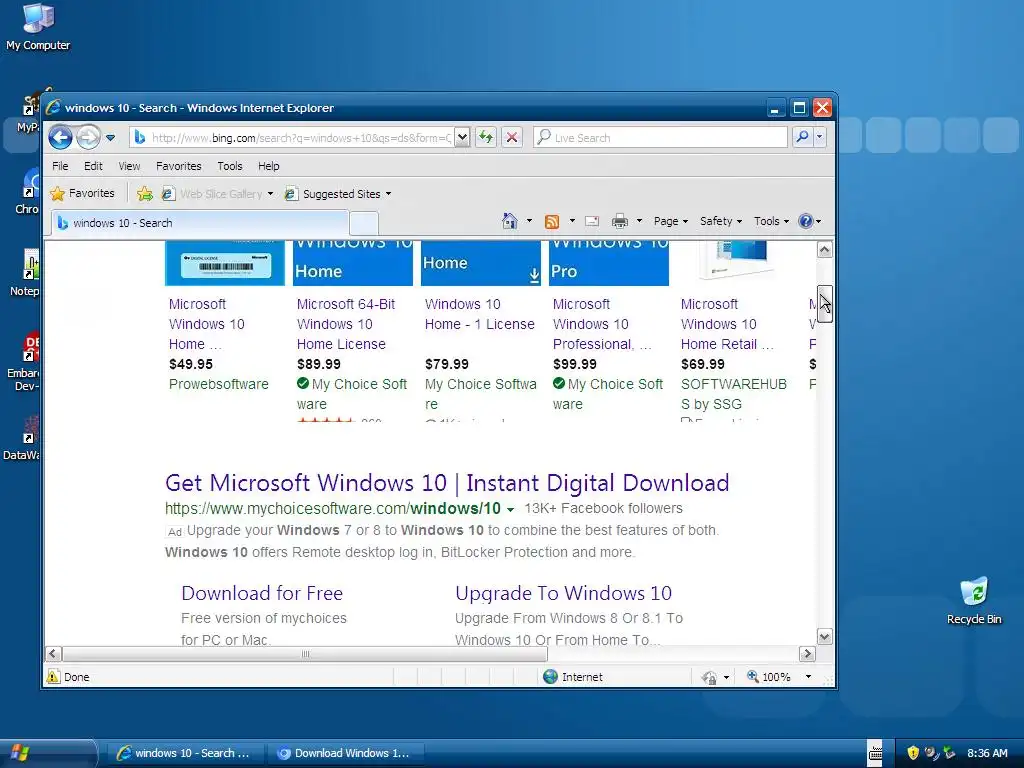This screenshot has height=768, width=1024.
Task: Open the Safety command menu
Action: pyautogui.click(x=721, y=221)
